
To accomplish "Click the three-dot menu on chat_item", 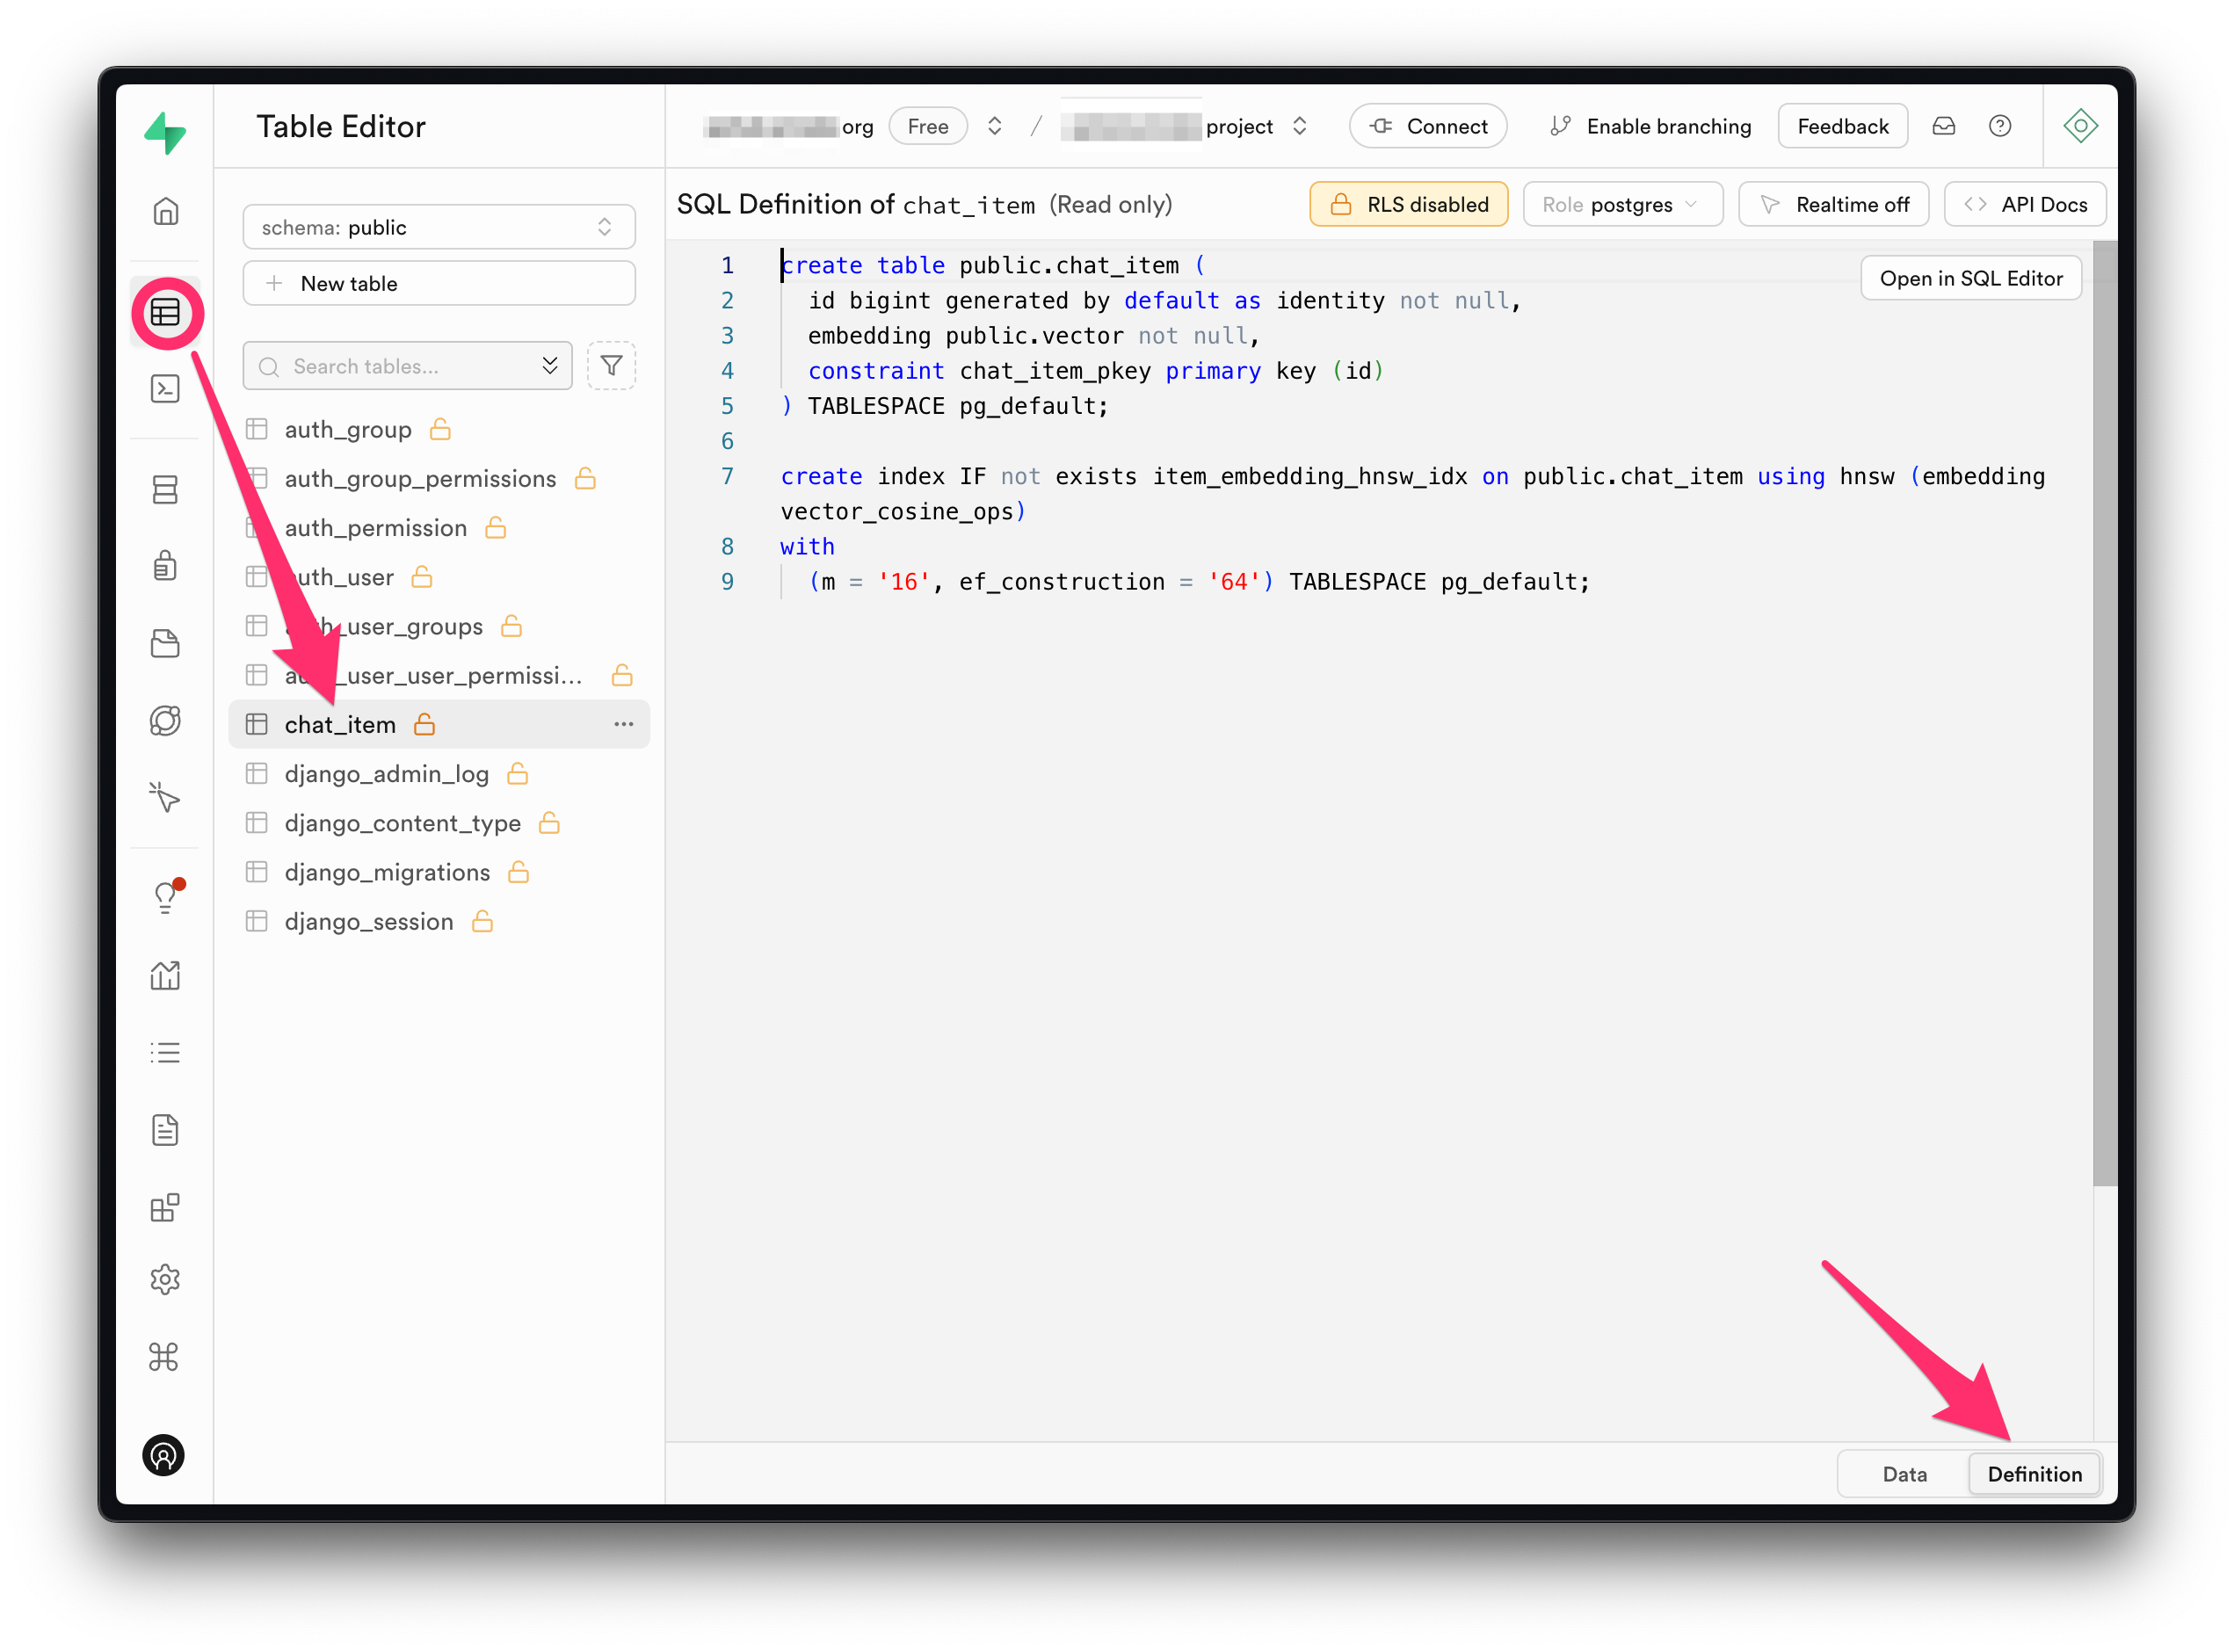I will 623,725.
